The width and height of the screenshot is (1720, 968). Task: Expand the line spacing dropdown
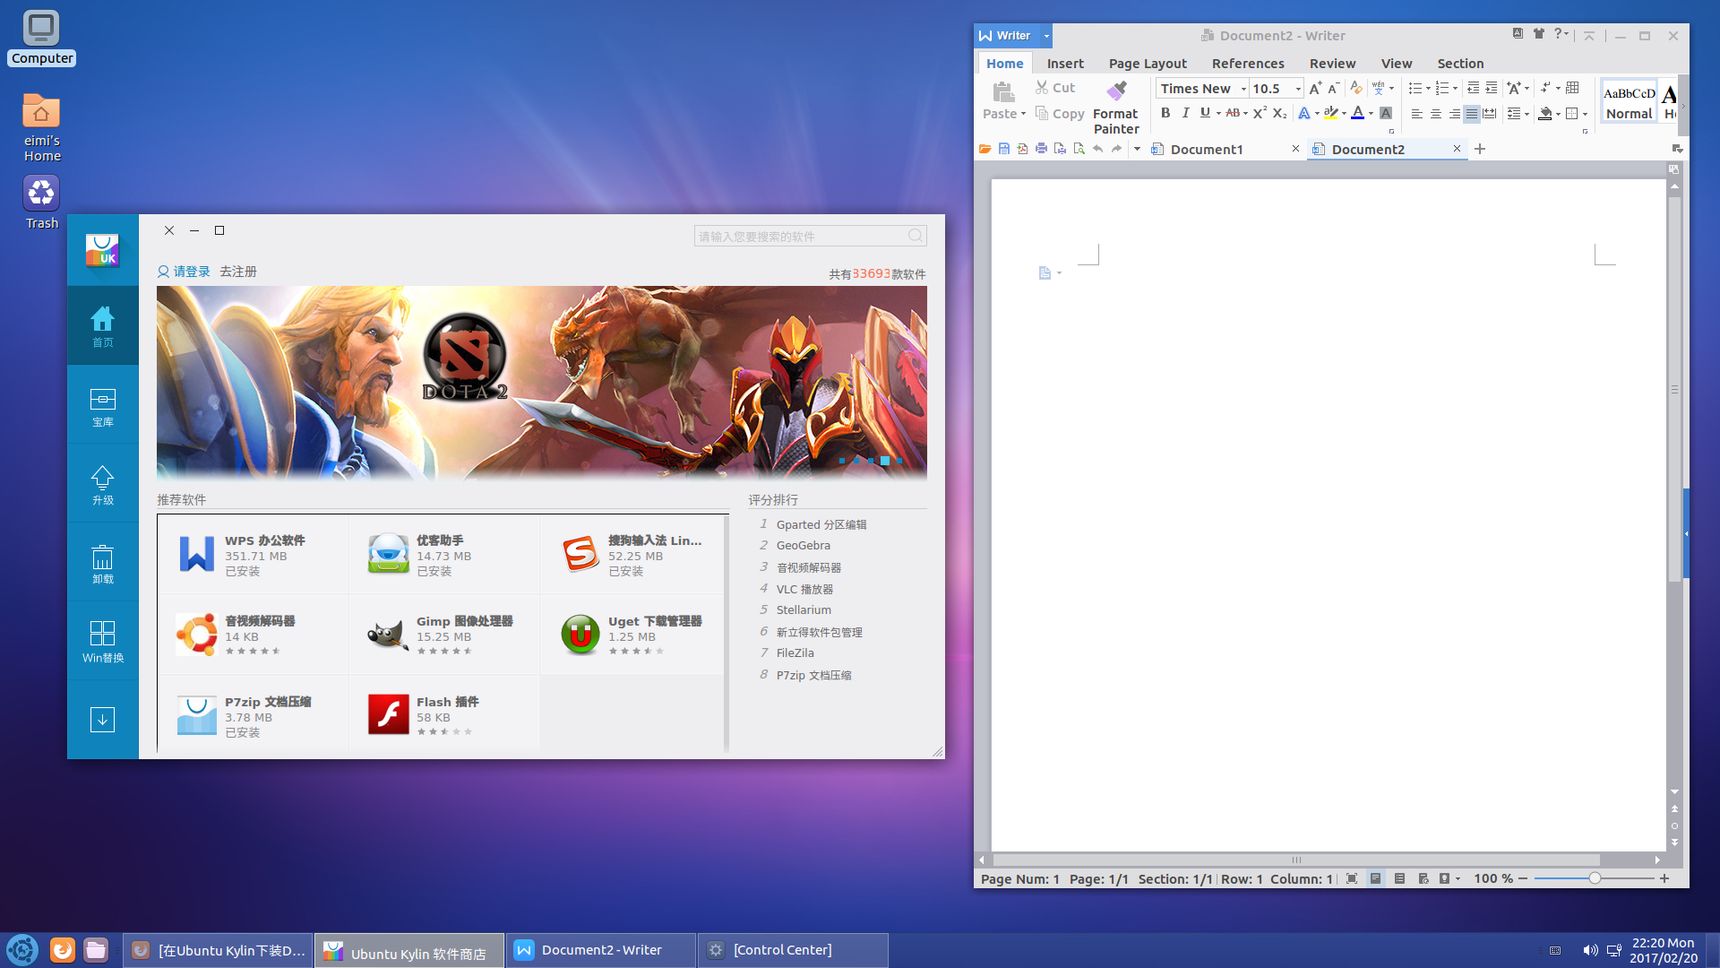[1527, 114]
